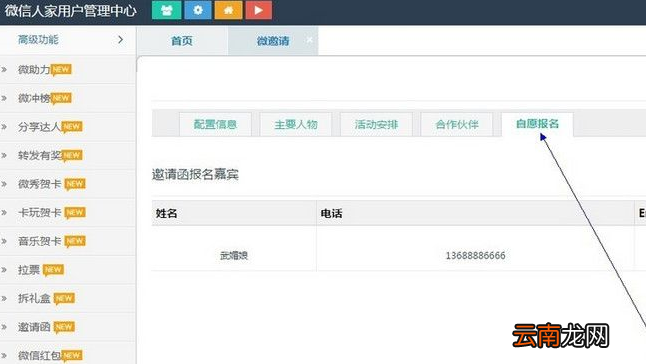Click the NEW badge next to 音乐贺卡
Viewport: 646px width, 364px height.
[75, 241]
